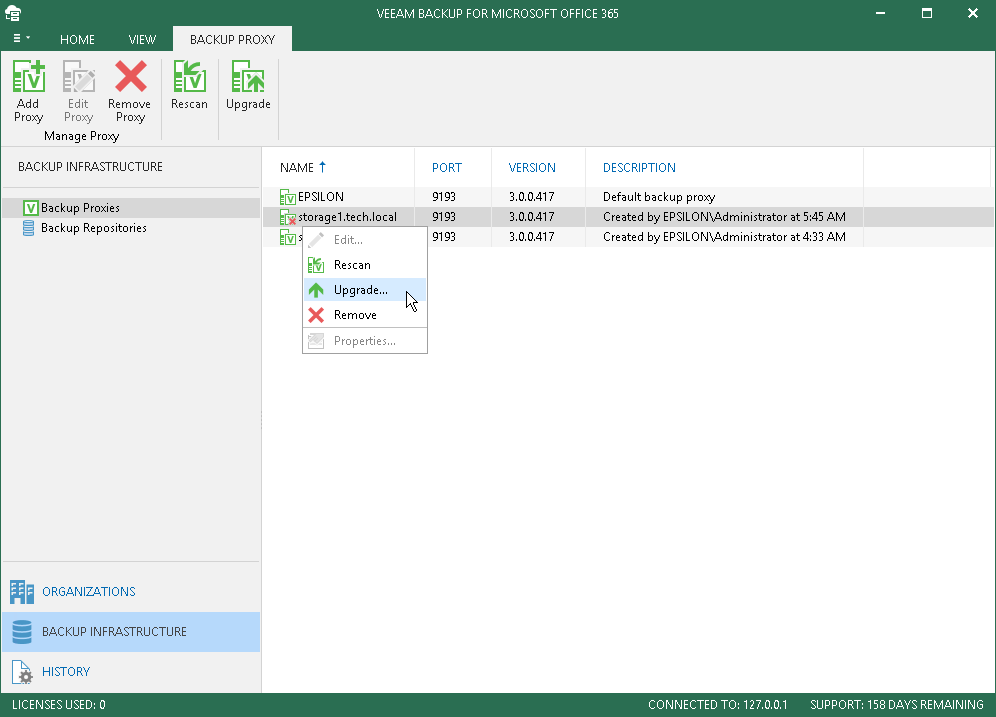This screenshot has height=717, width=996.
Task: Click the Properties icon in context menu
Action: tap(316, 341)
